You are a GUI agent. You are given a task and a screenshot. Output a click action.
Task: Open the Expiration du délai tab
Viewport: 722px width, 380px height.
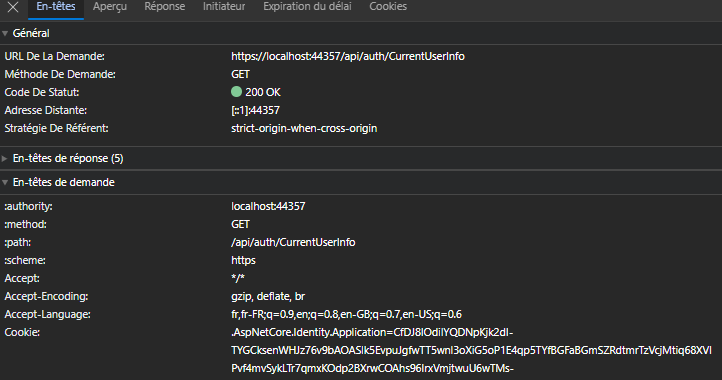[x=307, y=6]
